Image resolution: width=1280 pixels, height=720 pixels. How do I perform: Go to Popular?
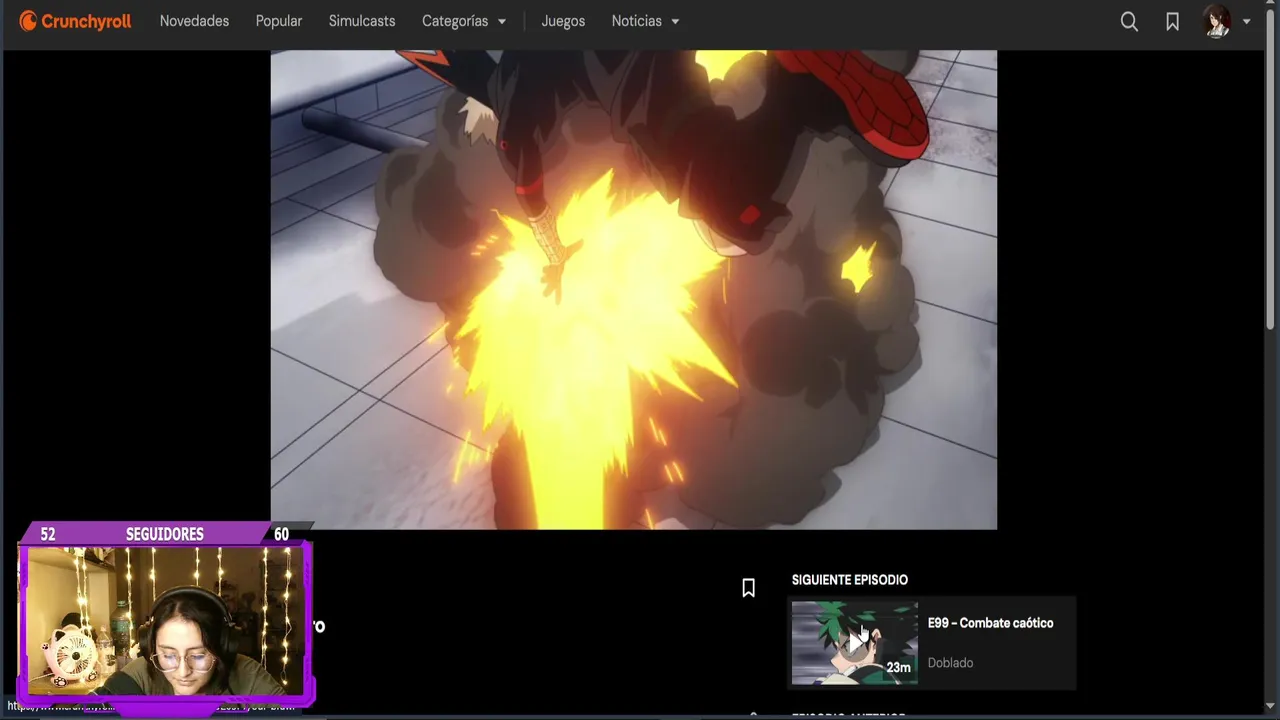click(278, 21)
